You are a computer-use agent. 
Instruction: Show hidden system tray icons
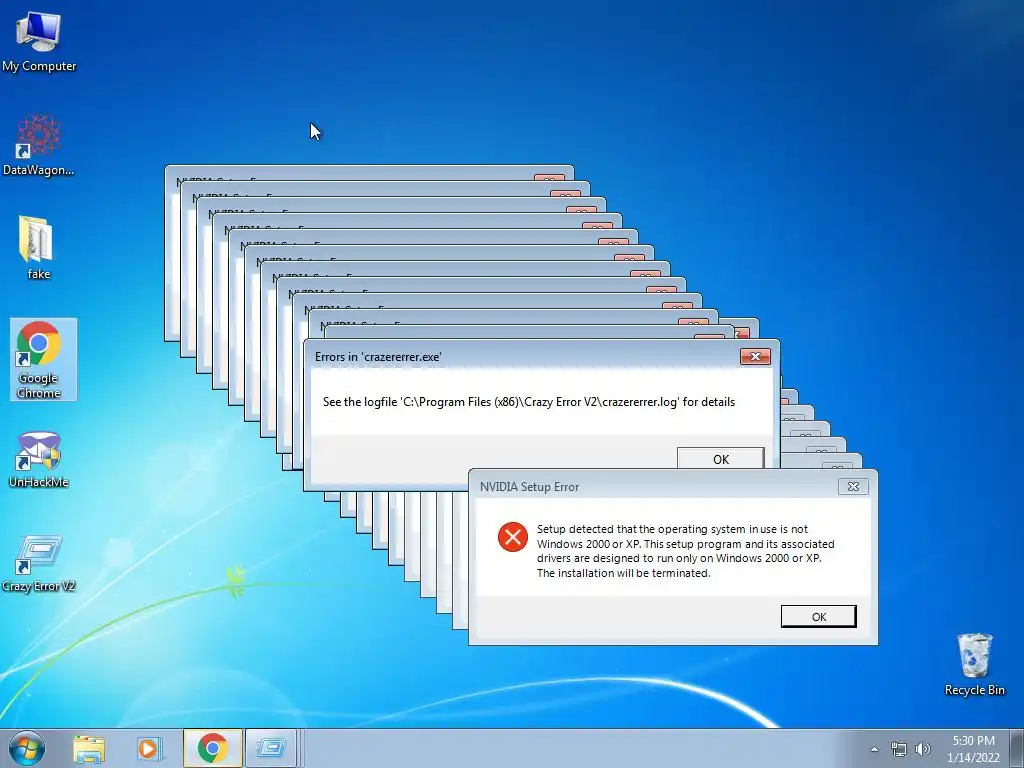pos(874,749)
